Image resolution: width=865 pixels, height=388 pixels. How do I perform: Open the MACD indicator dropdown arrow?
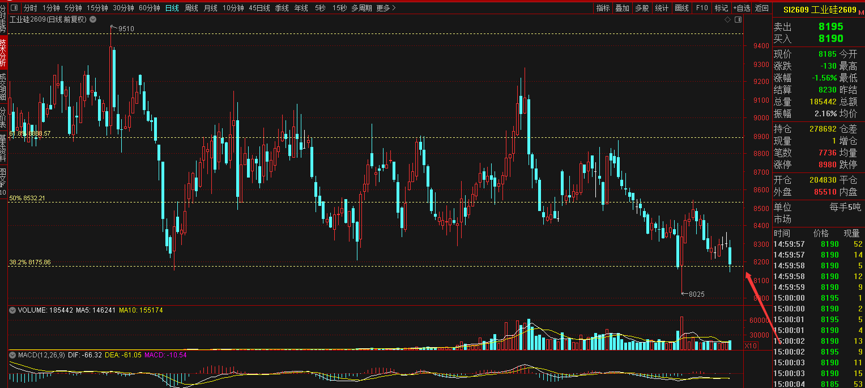[13, 354]
